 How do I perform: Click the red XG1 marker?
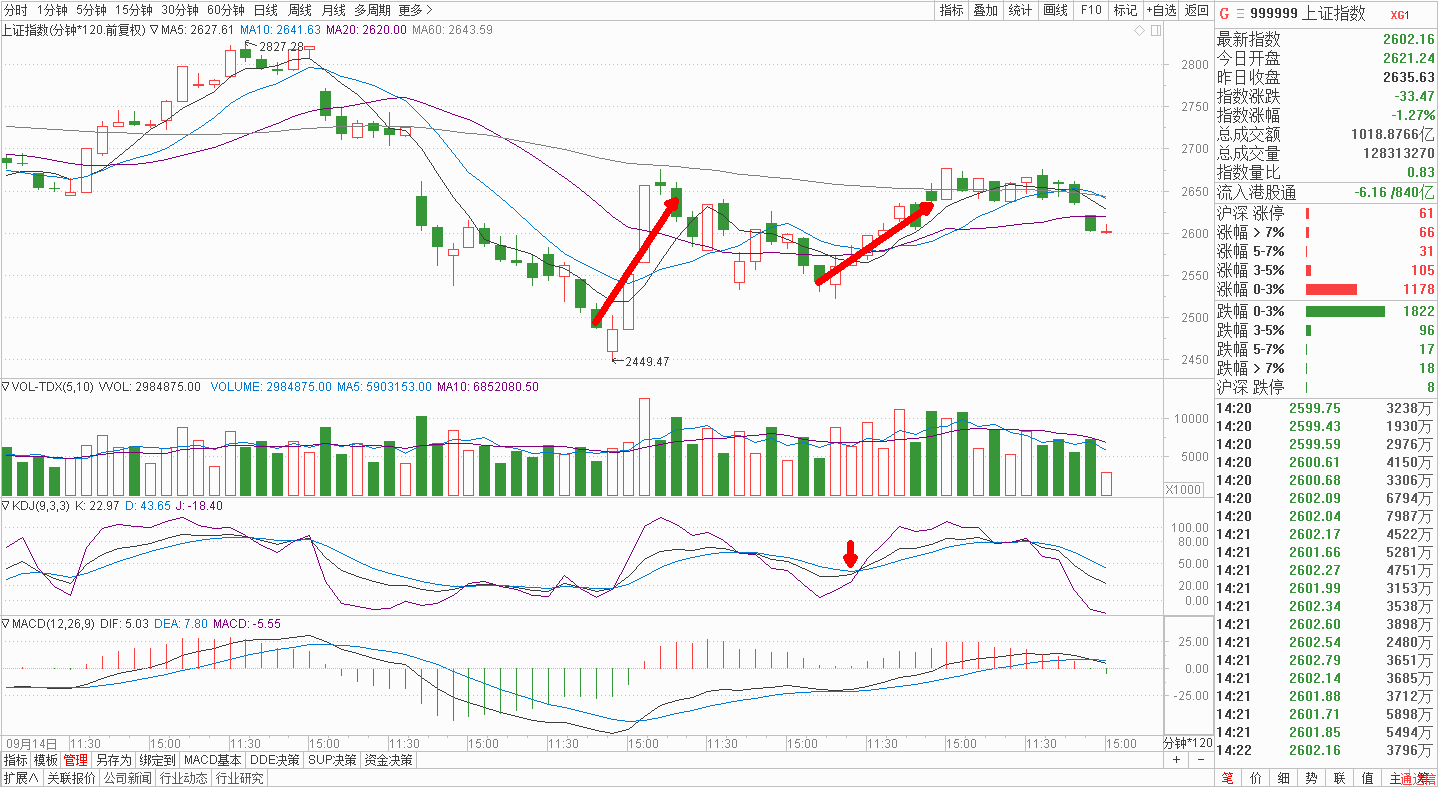click(x=1400, y=15)
